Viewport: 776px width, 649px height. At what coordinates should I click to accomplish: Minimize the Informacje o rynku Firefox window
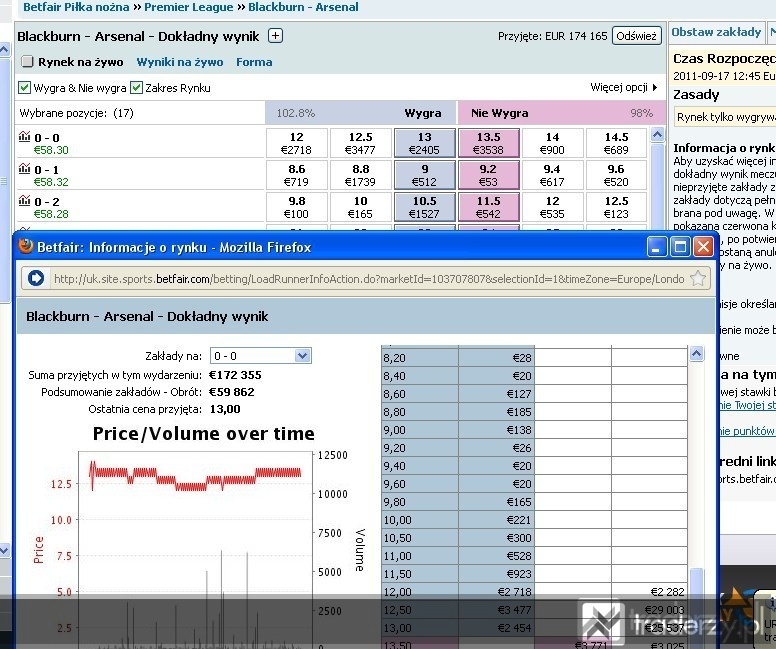click(x=657, y=247)
